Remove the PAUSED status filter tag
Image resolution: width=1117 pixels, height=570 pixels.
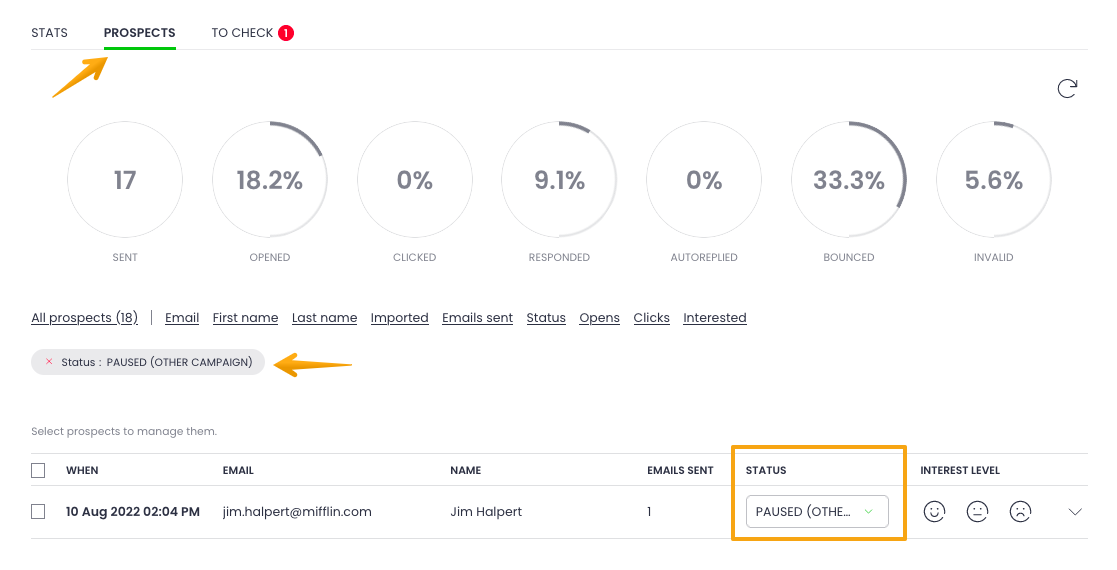tap(49, 362)
